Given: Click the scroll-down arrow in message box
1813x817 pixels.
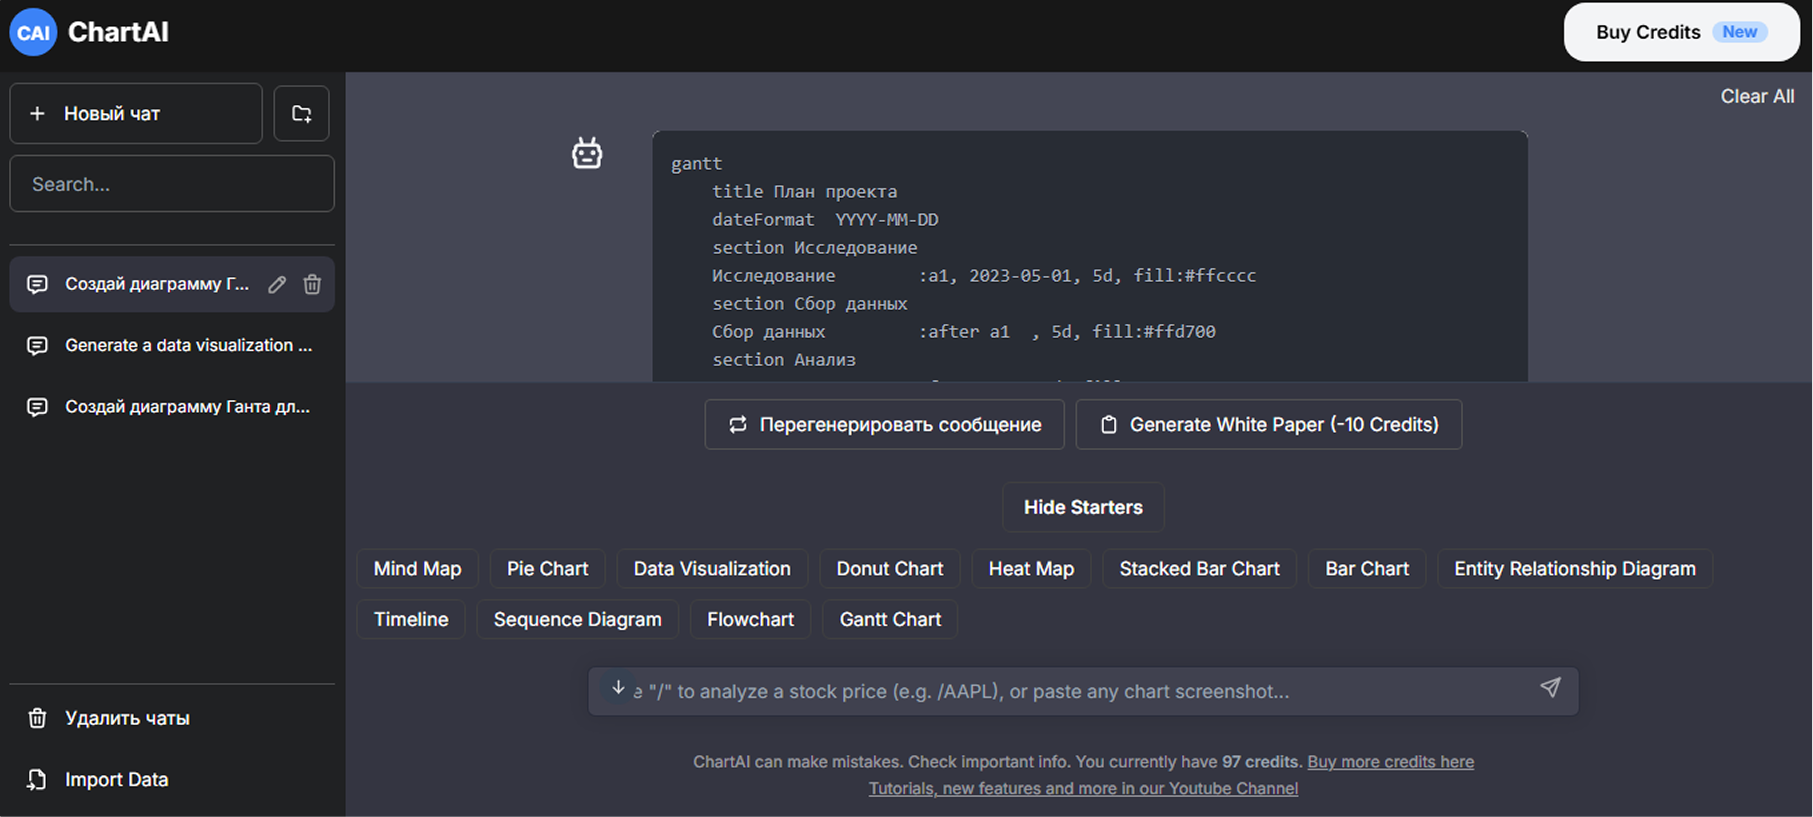Looking at the screenshot, I should 618,688.
